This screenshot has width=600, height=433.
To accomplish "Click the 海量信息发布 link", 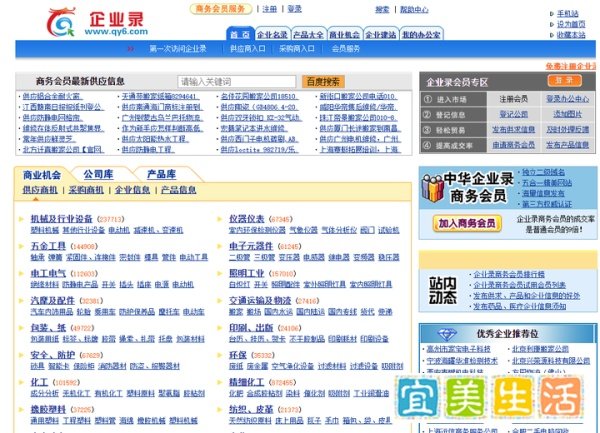I will (543, 193).
